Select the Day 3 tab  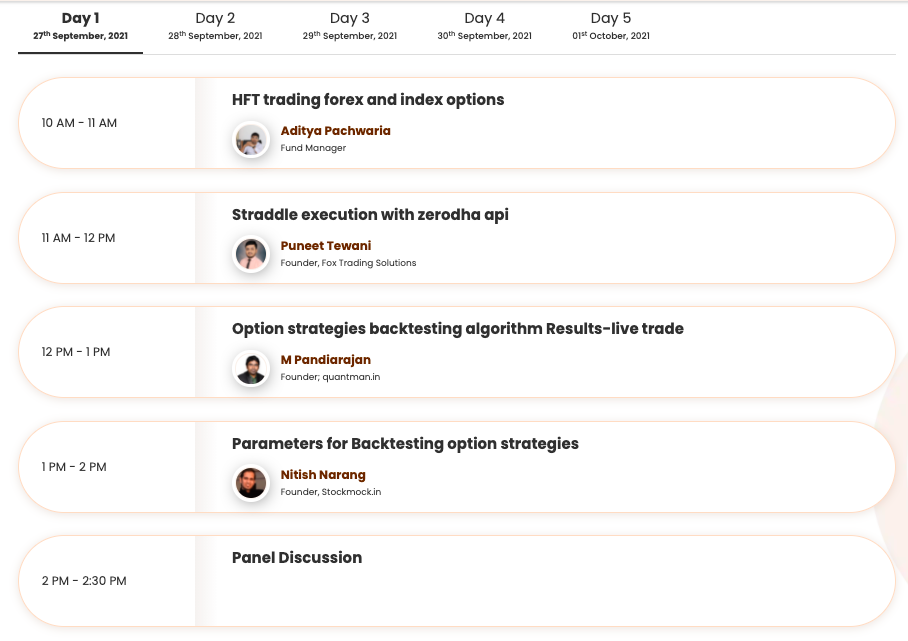pos(350,26)
